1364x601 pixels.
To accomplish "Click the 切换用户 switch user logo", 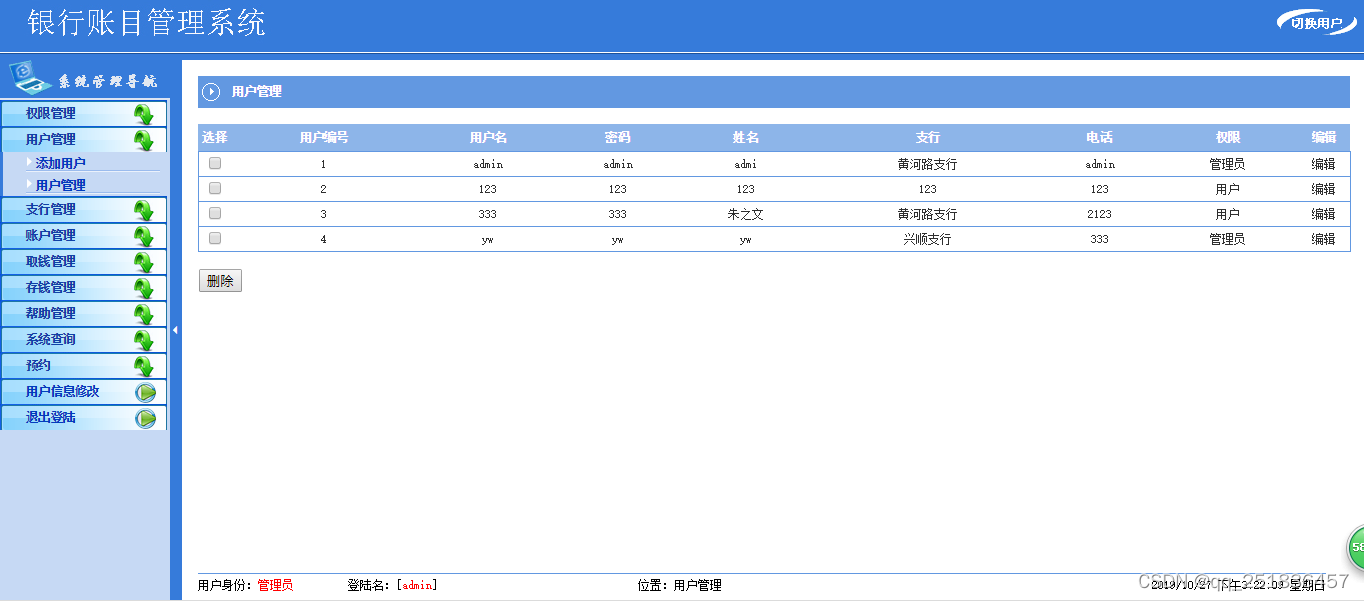I will [x=1316, y=23].
